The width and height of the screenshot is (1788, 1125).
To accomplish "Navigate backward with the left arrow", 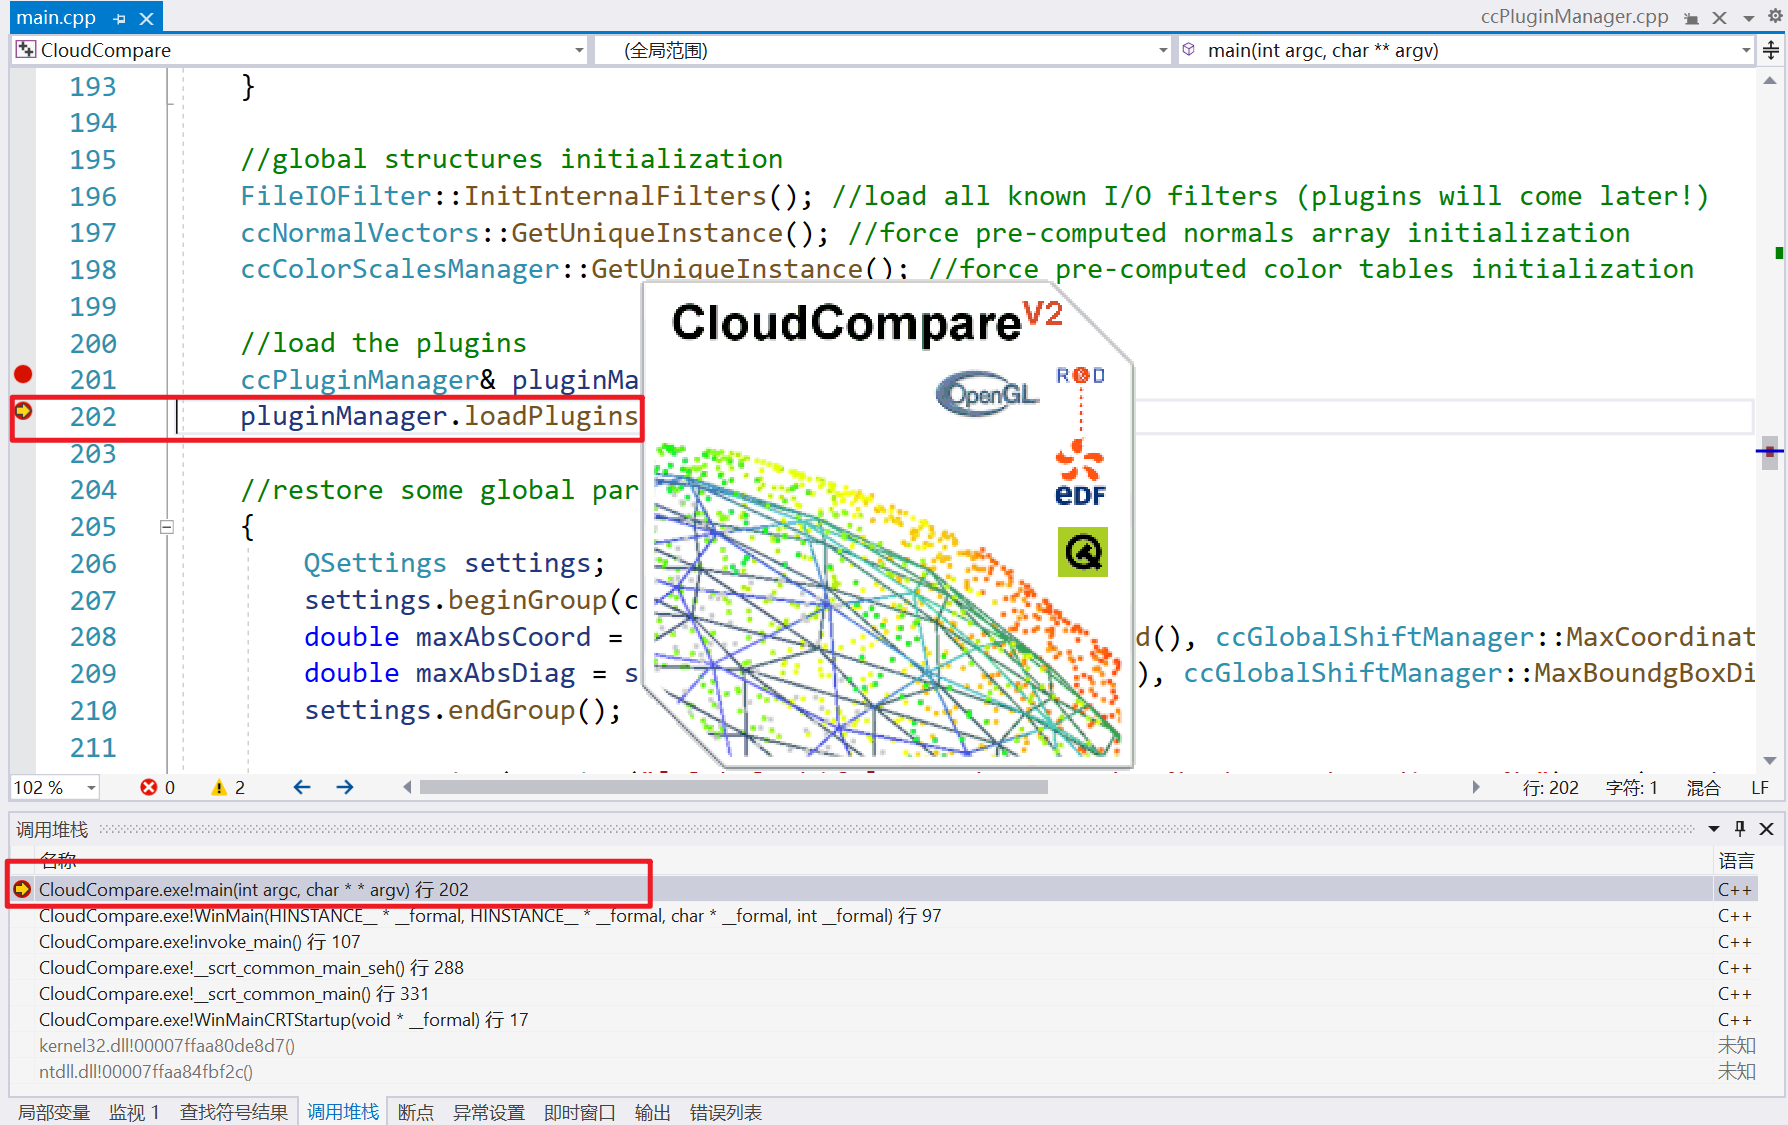I will click(x=302, y=788).
